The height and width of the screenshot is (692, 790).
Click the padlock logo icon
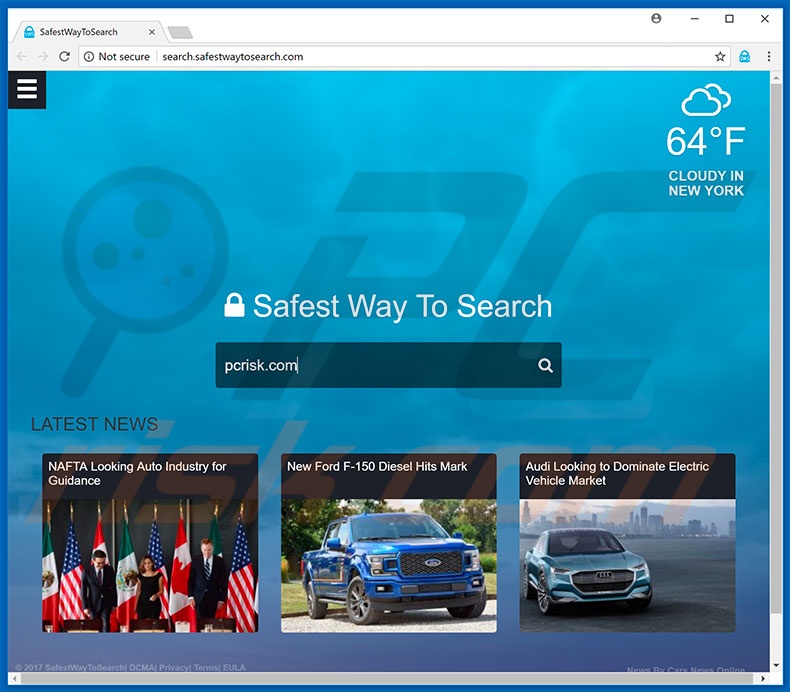[x=234, y=305]
